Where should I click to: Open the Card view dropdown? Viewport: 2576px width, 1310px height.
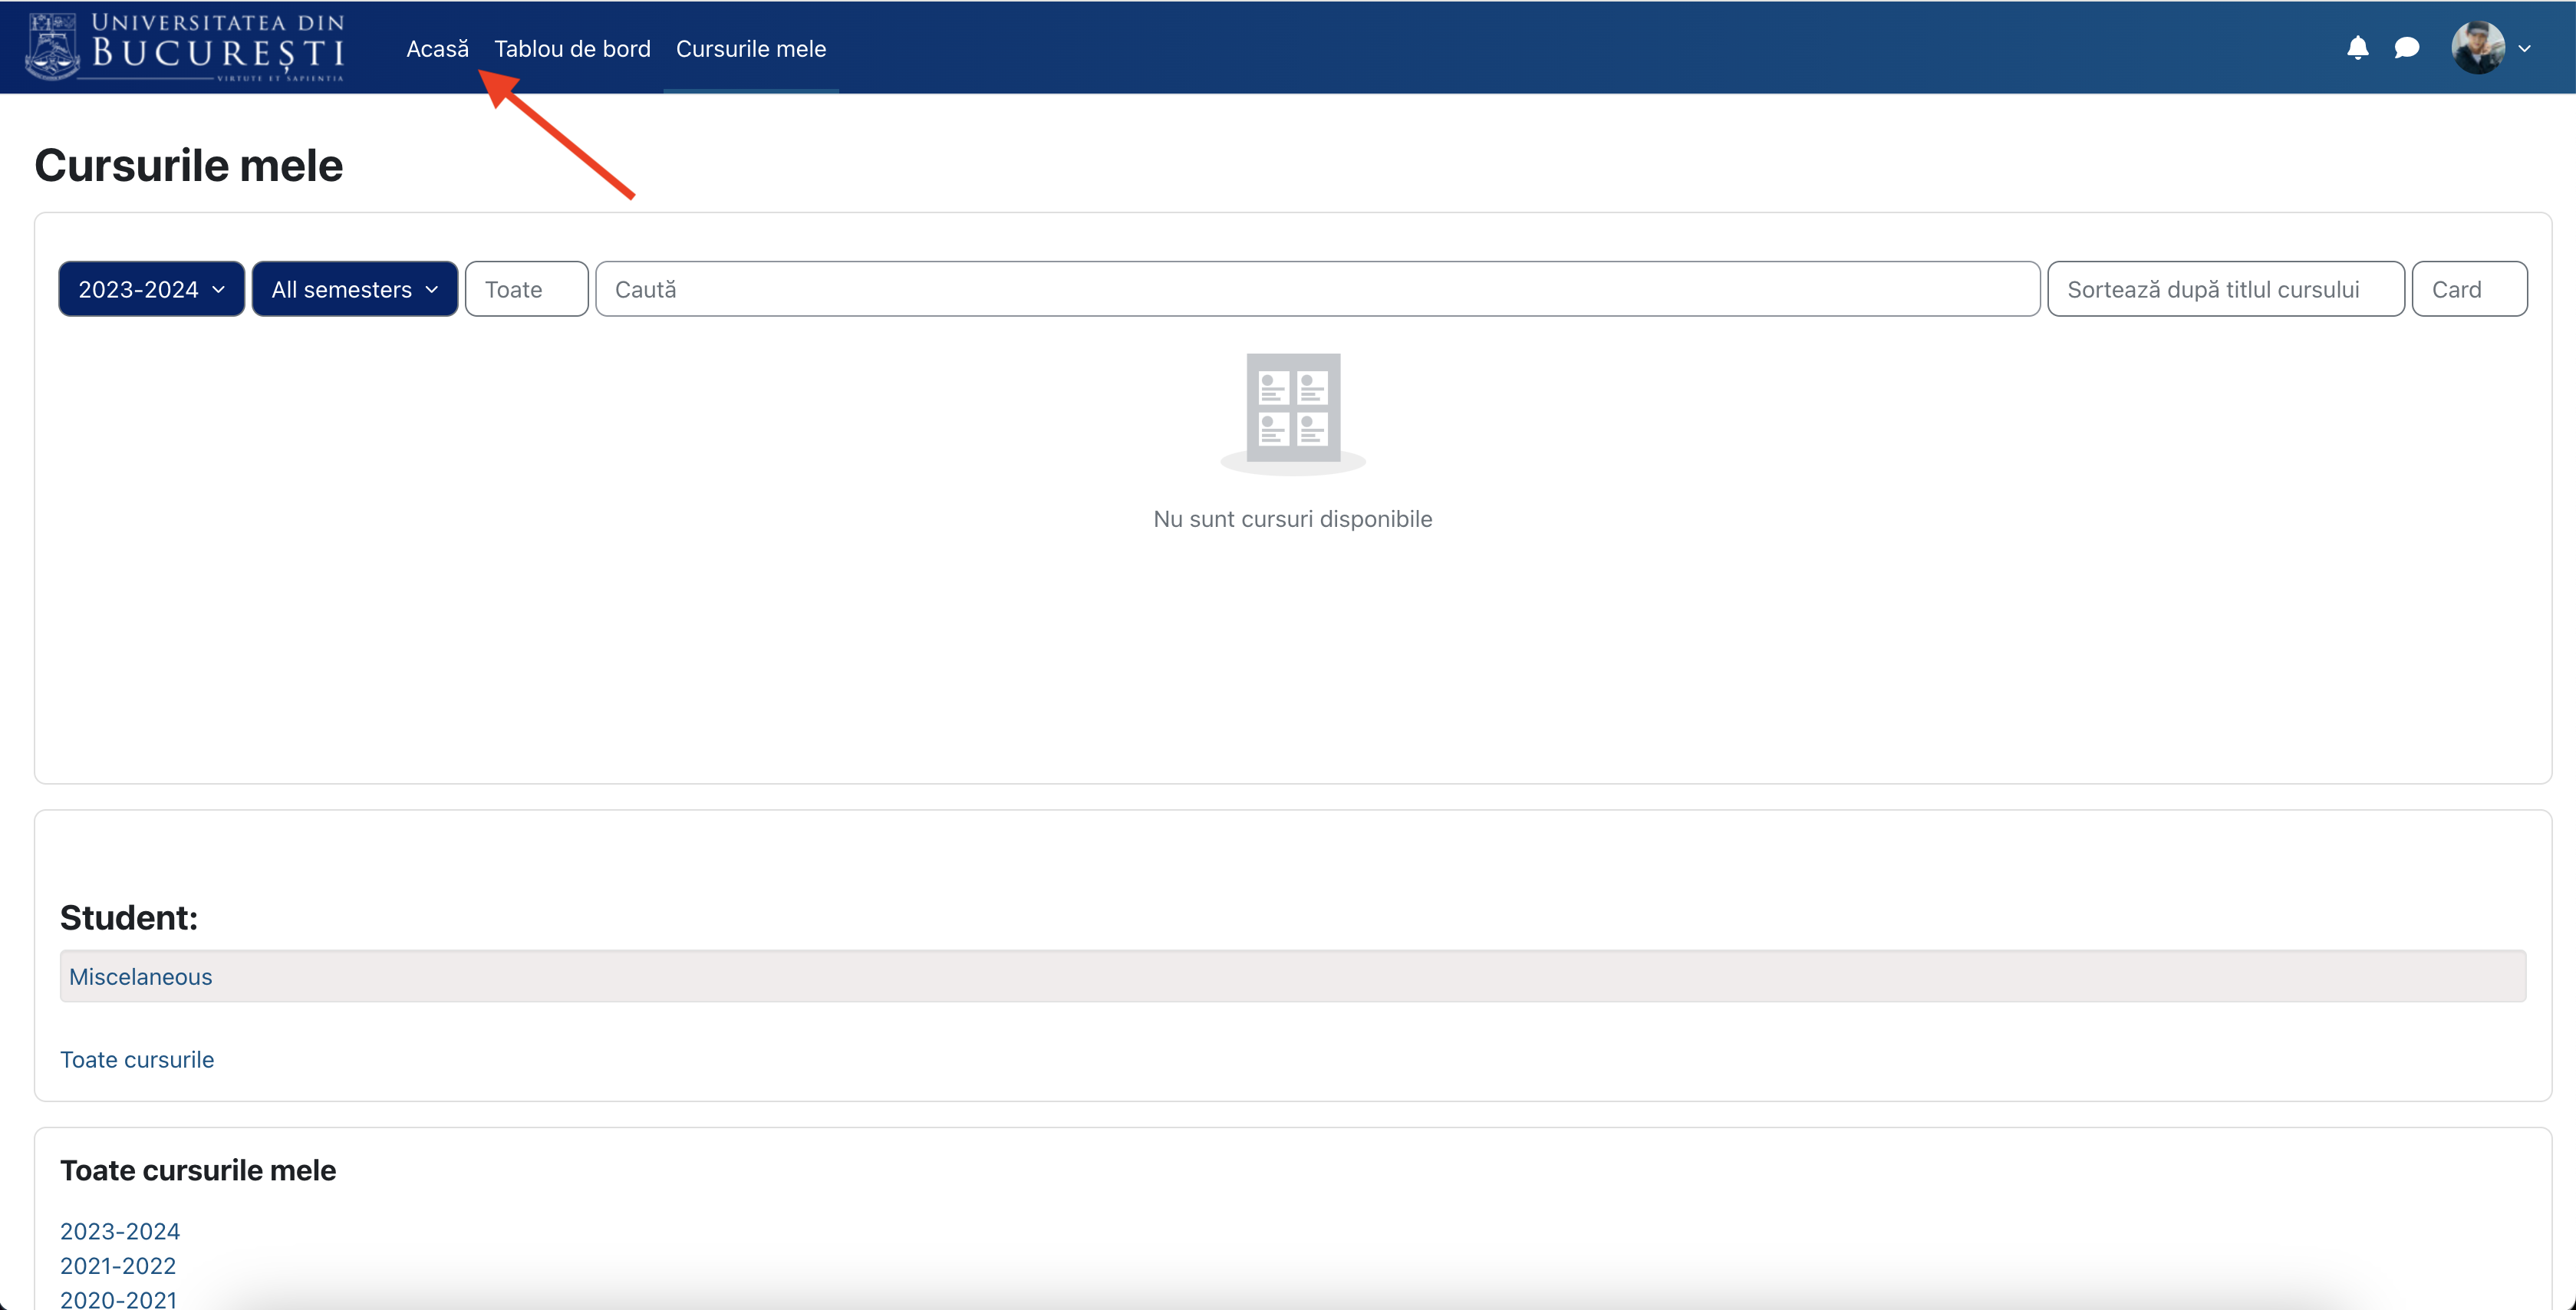tap(2469, 289)
